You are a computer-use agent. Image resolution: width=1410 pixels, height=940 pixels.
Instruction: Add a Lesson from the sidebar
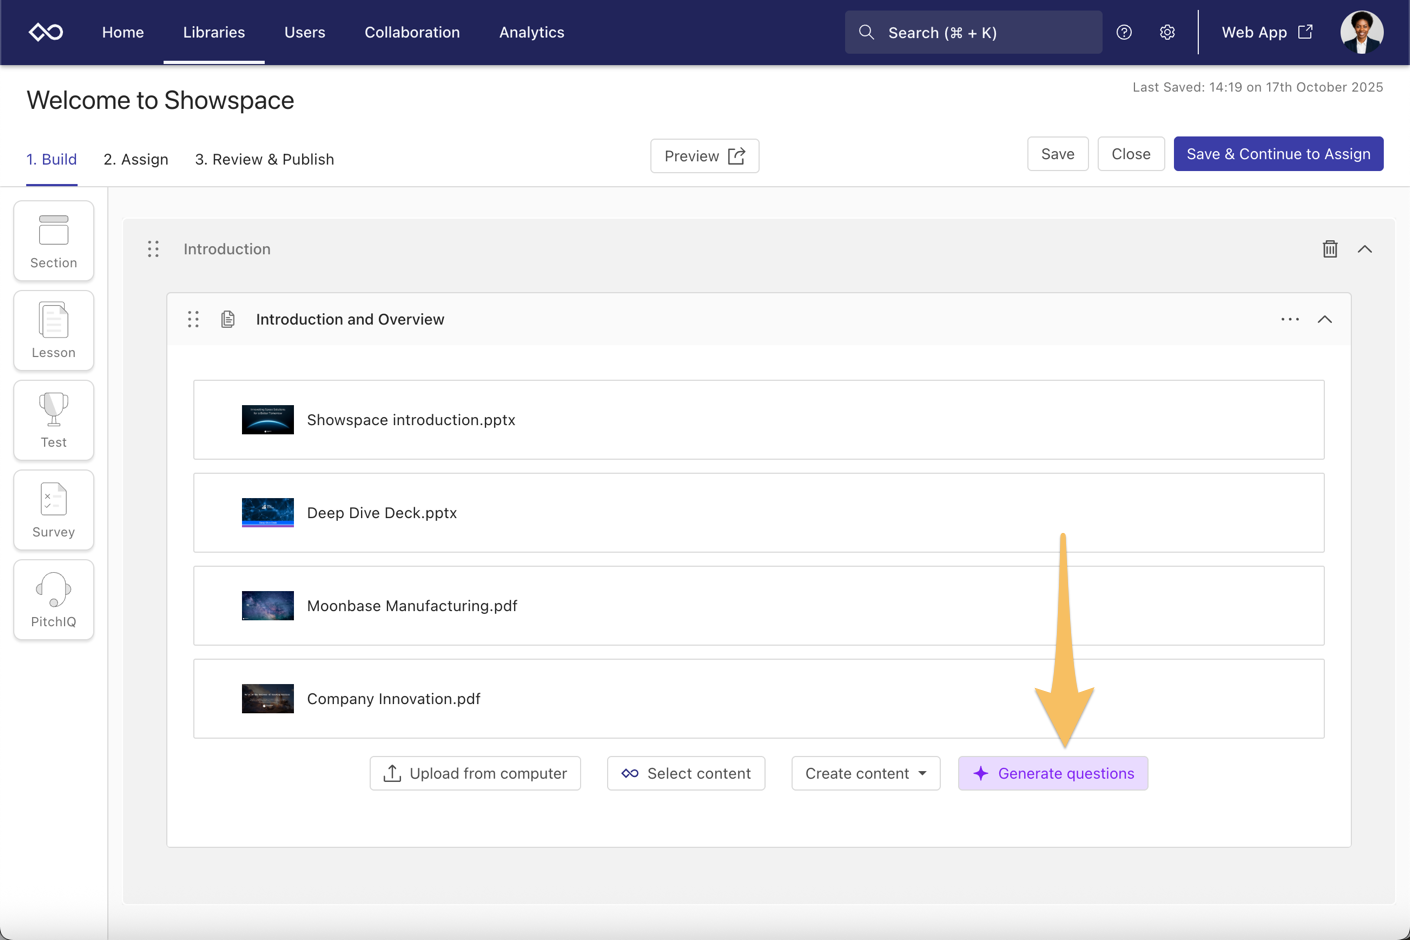(54, 331)
